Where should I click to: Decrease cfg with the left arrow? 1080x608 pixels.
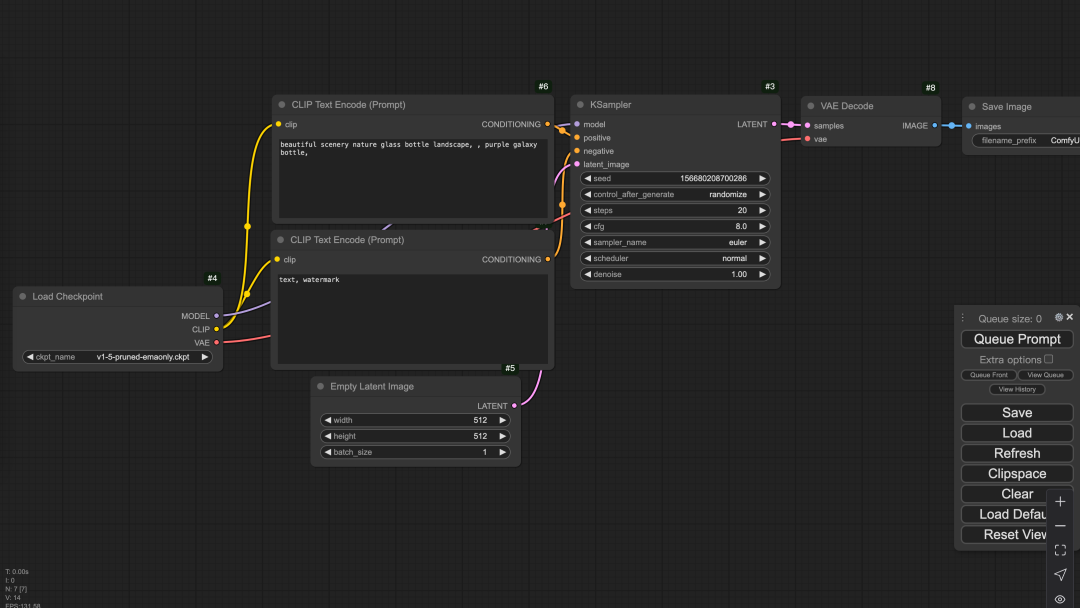[x=588, y=226]
